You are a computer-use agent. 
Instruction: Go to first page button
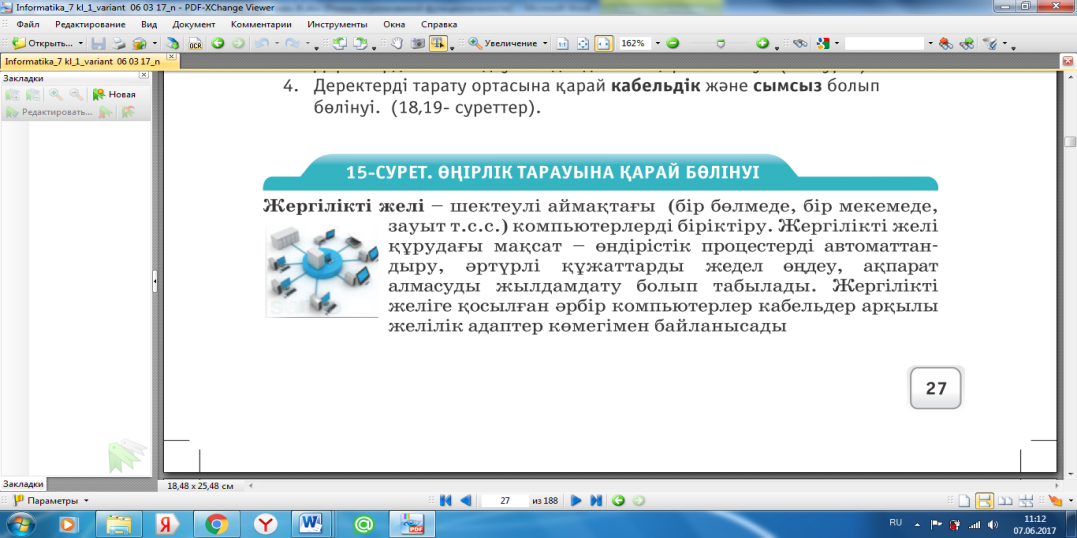coord(445,500)
